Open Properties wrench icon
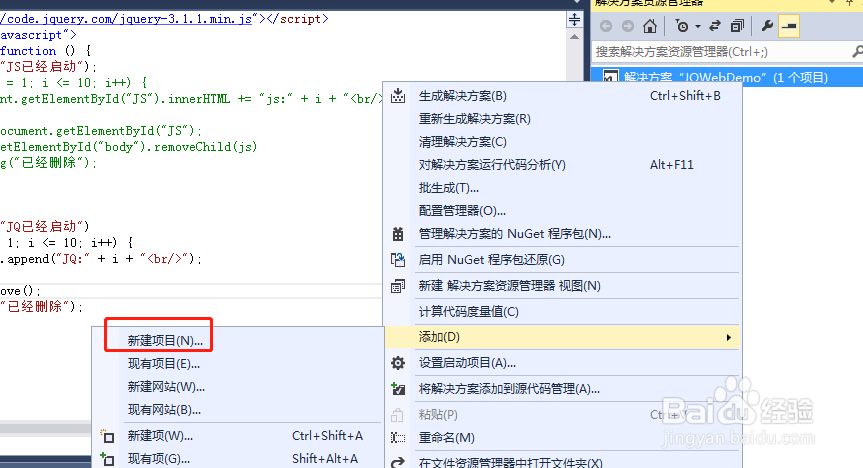 [x=767, y=26]
